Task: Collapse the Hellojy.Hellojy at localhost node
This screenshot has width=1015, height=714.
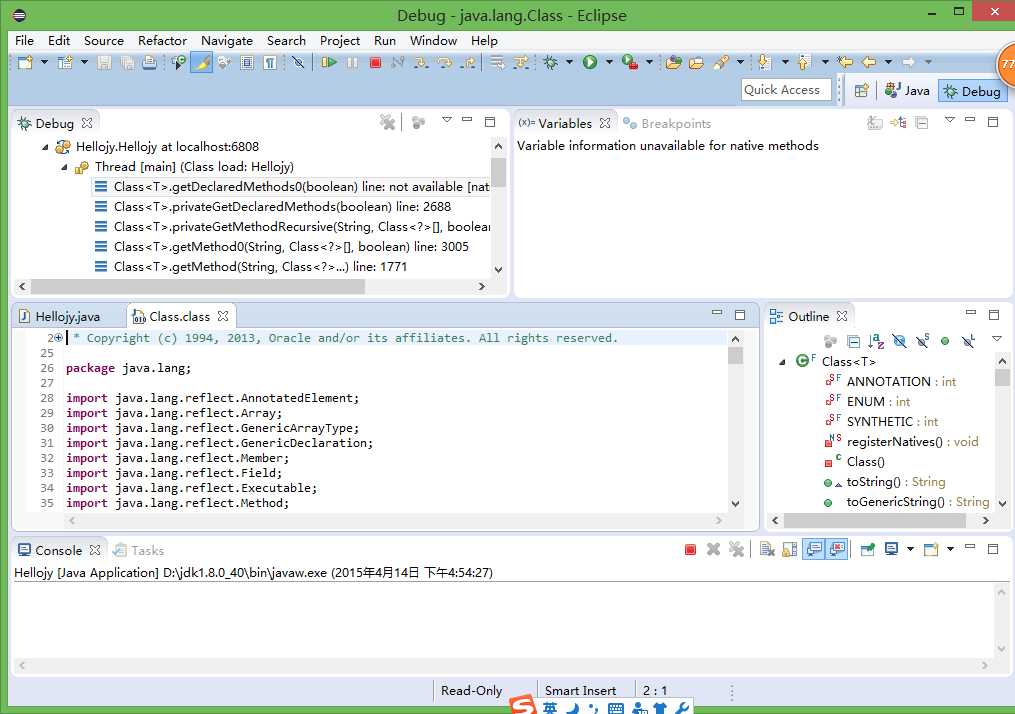Action: 45,148
